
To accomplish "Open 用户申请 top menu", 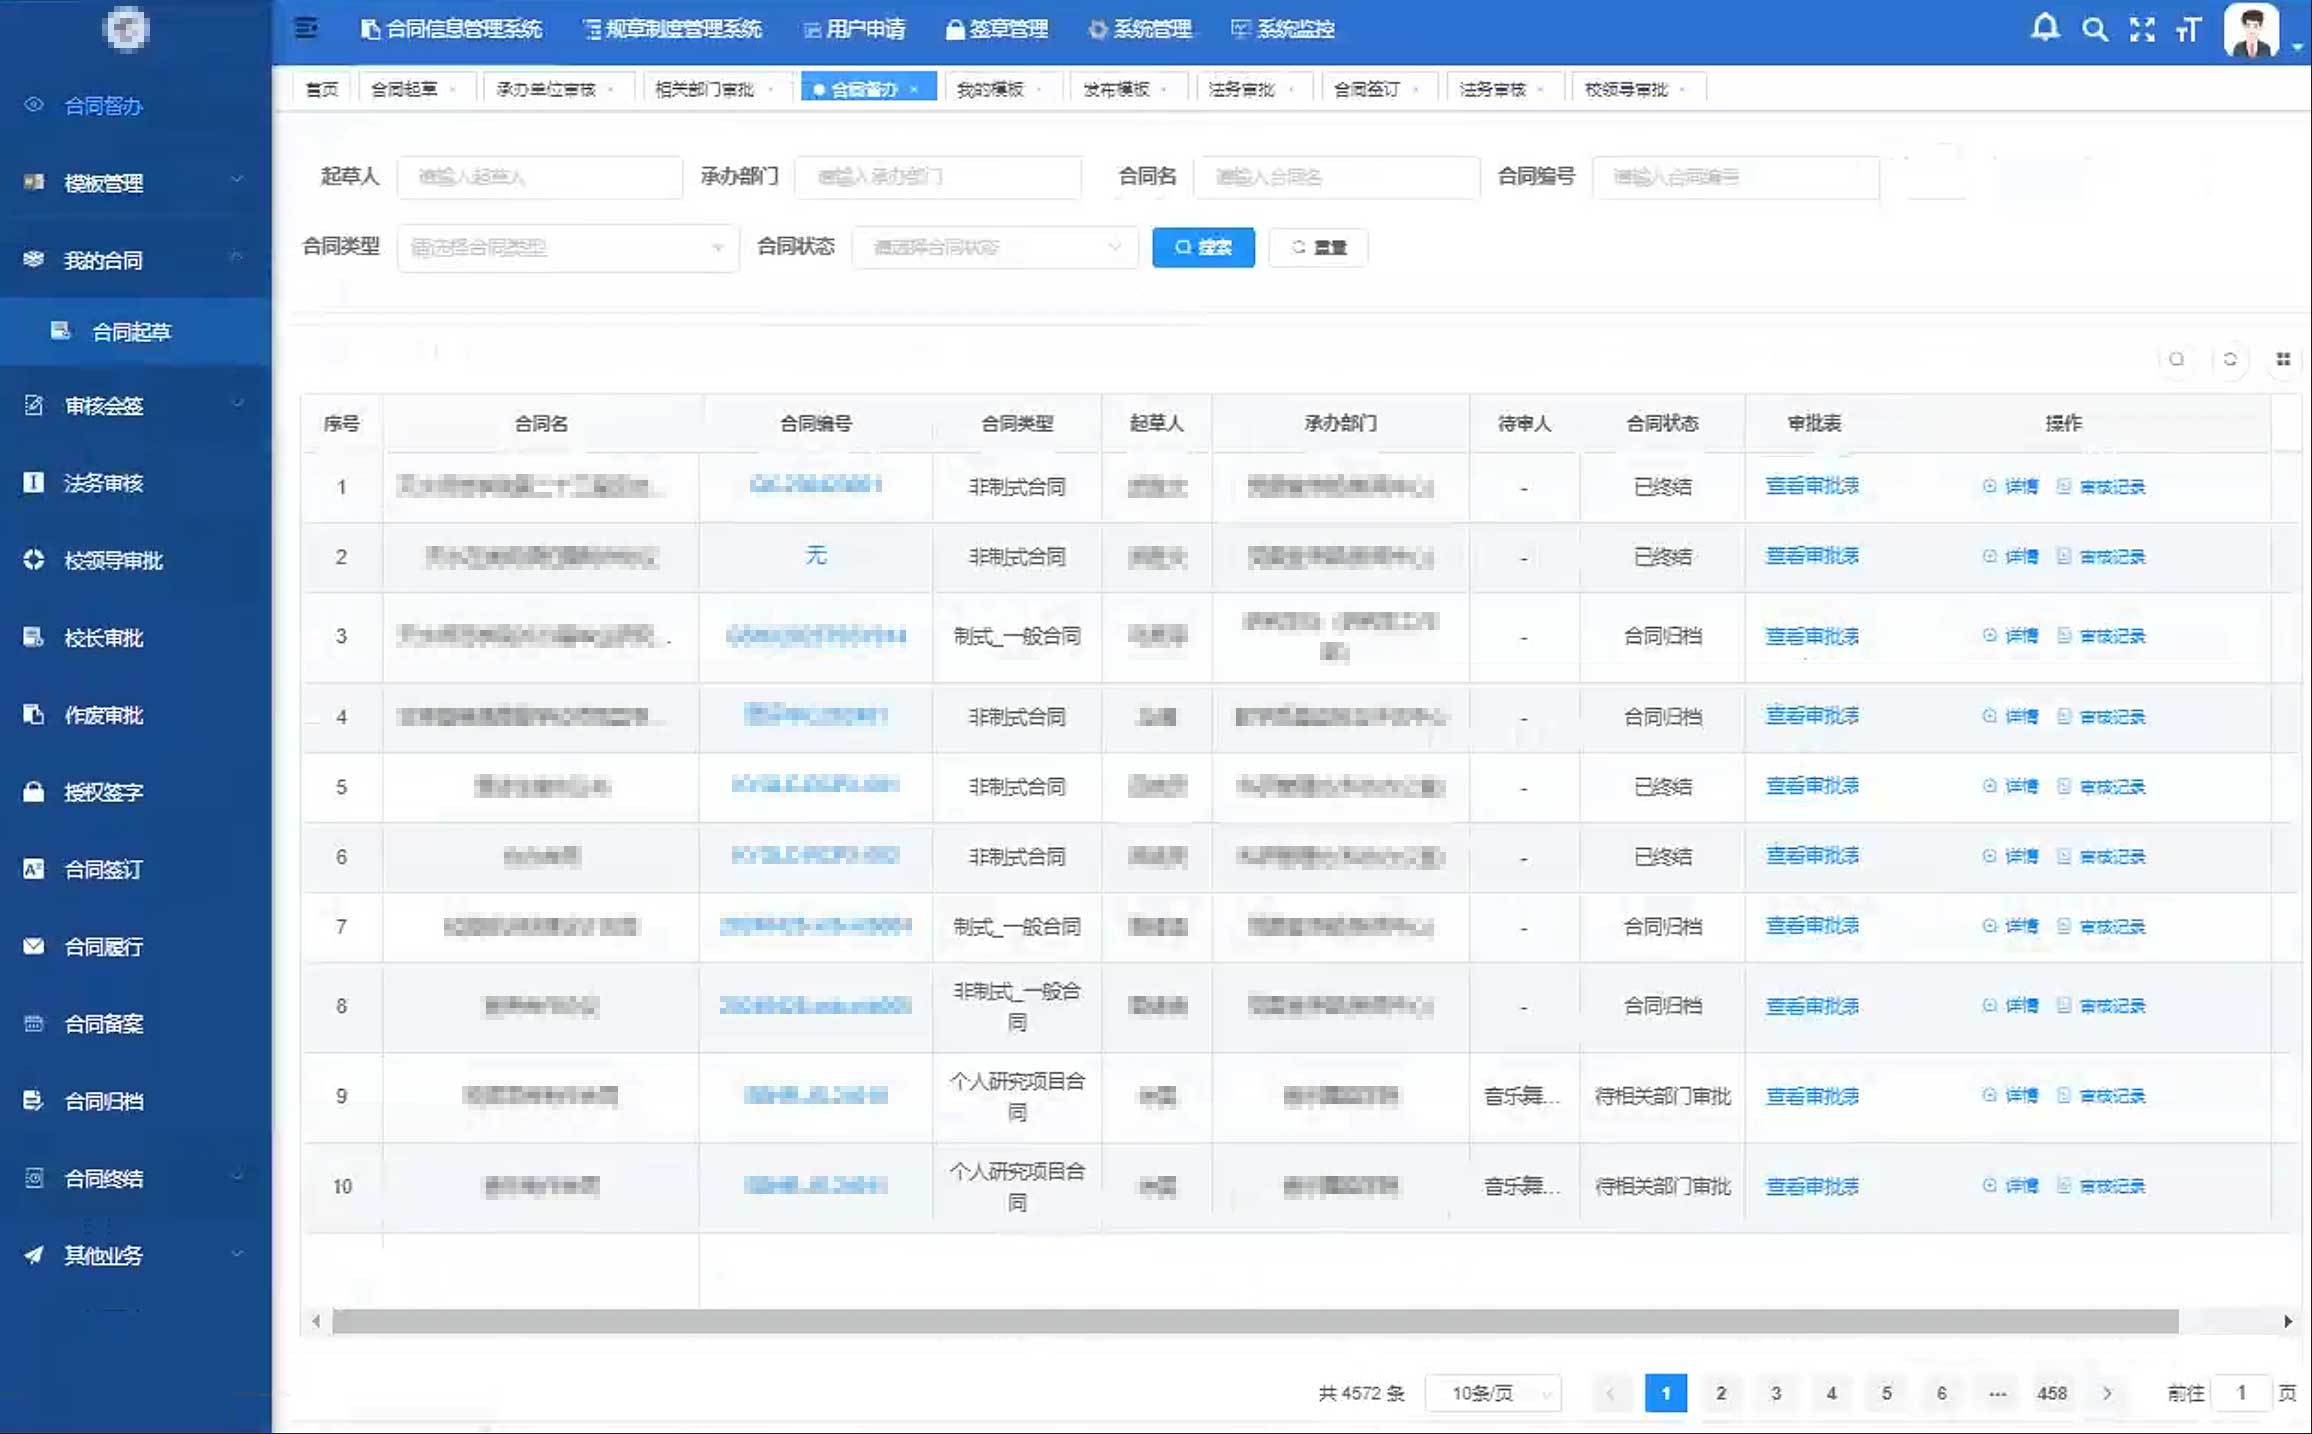I will [855, 29].
